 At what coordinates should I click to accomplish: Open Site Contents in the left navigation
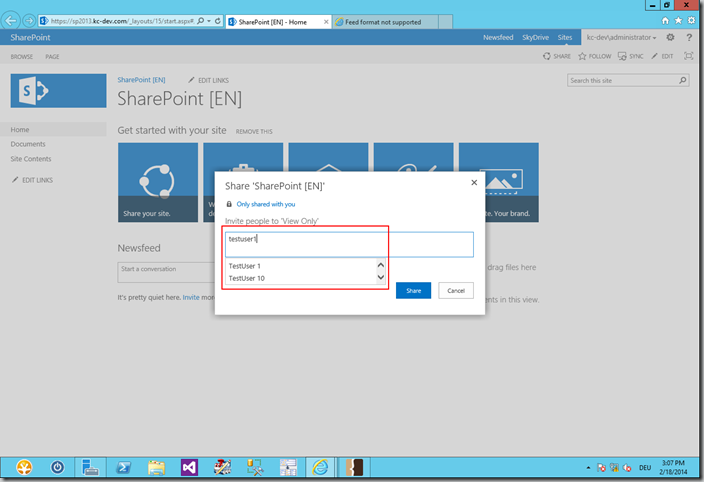pyautogui.click(x=31, y=159)
